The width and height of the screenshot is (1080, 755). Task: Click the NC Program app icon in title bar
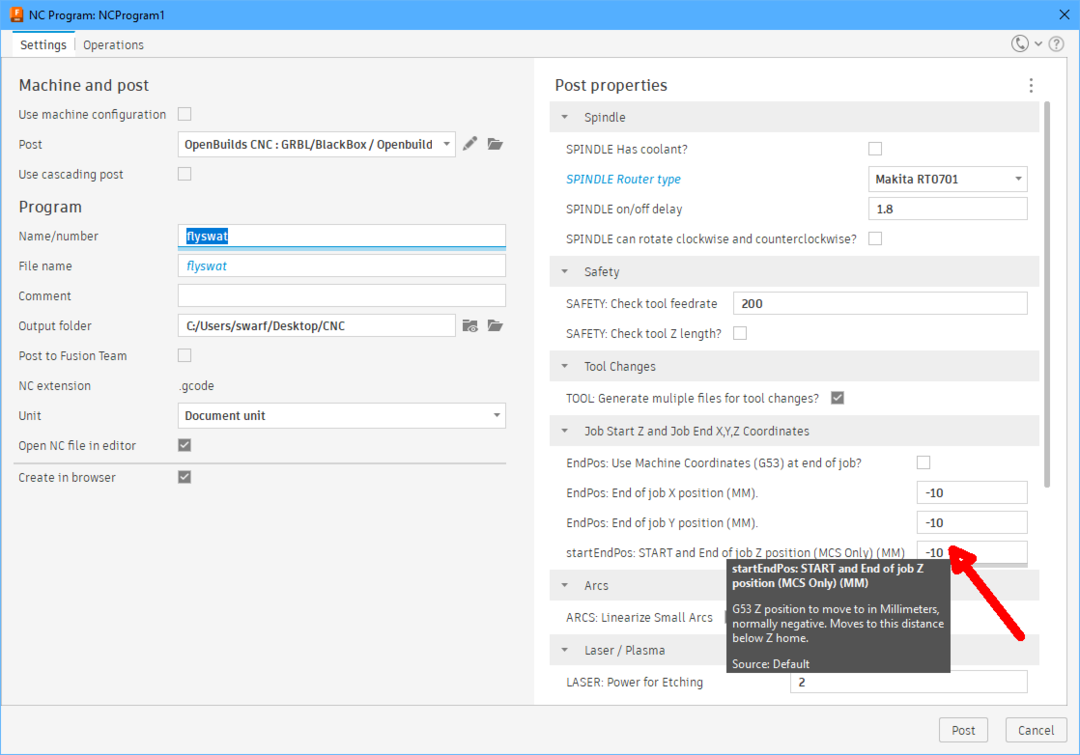15,14
